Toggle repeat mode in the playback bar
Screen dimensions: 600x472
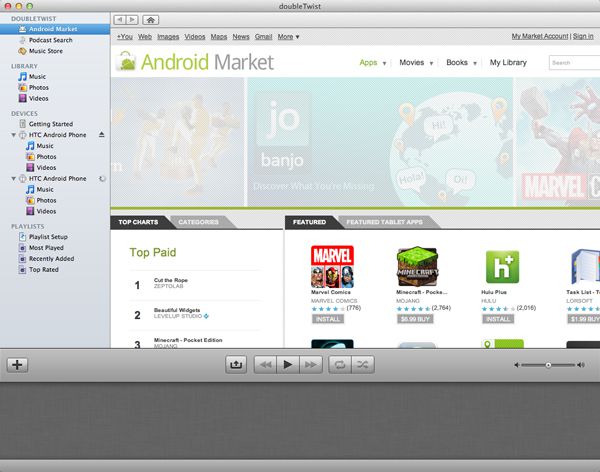click(337, 365)
